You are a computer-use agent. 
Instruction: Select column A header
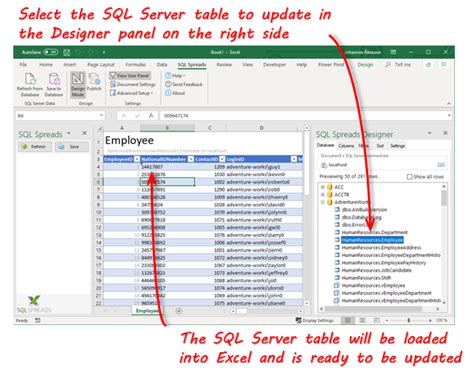(122, 128)
